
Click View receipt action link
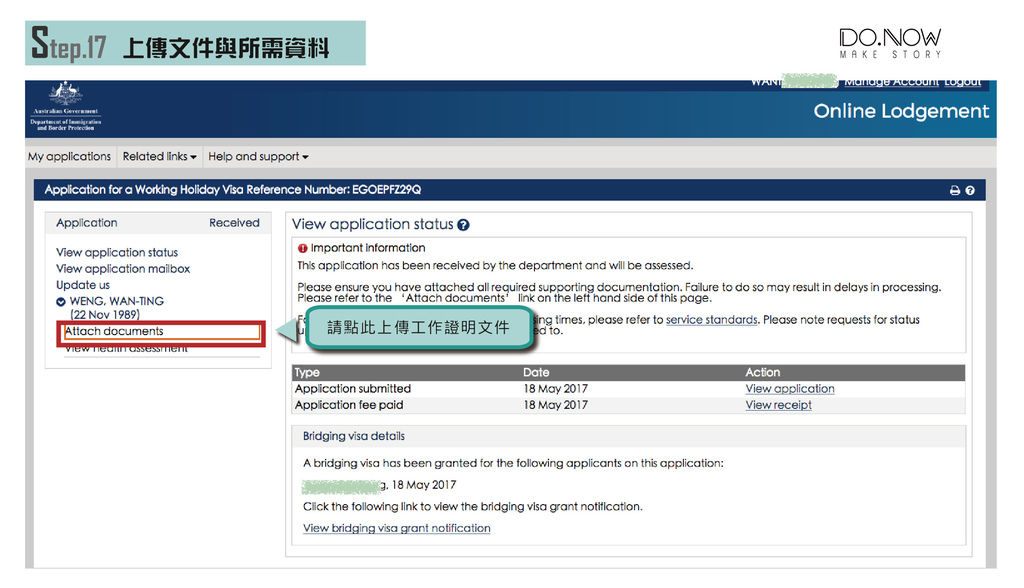click(778, 405)
